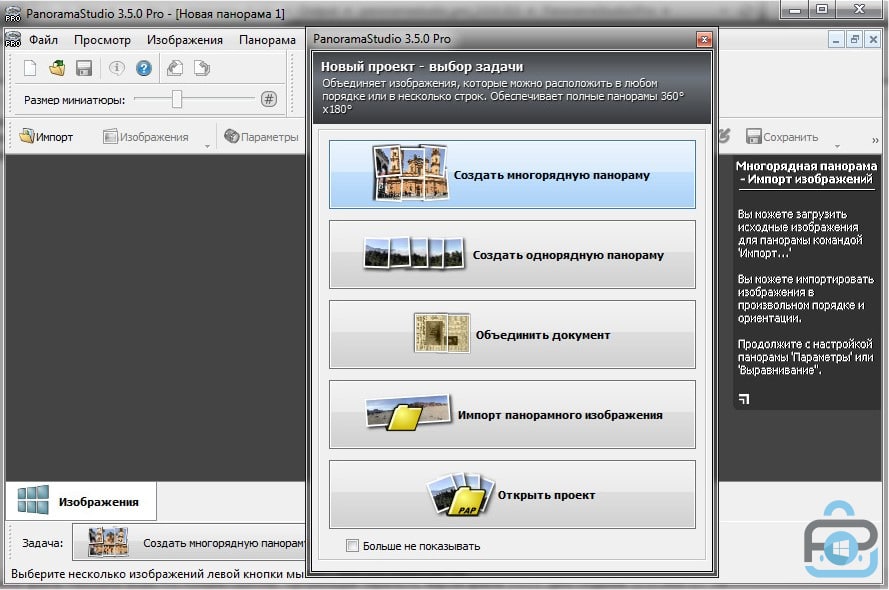
Task: Expand the dropdown arrow under Сохранить
Action: click(x=837, y=146)
